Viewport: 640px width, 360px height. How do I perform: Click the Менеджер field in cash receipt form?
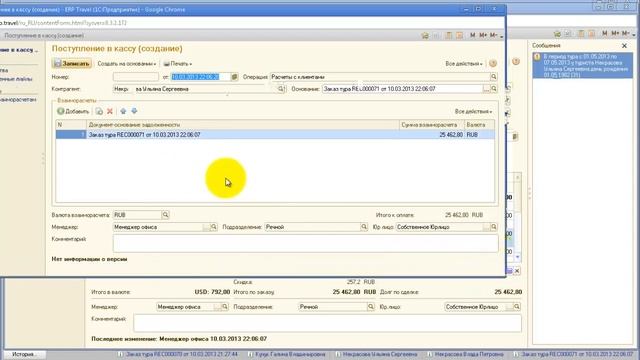click(x=158, y=227)
